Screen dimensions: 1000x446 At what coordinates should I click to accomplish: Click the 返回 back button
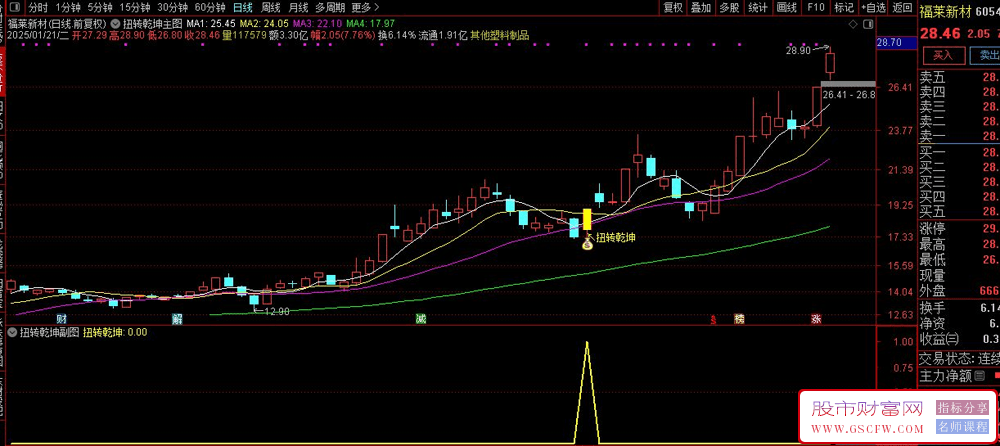point(902,8)
